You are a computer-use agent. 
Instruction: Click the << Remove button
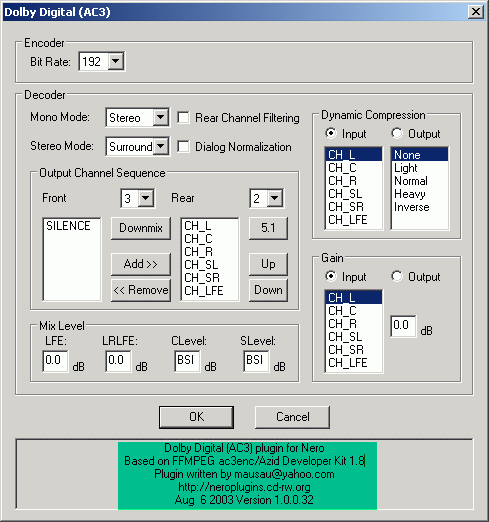click(141, 290)
